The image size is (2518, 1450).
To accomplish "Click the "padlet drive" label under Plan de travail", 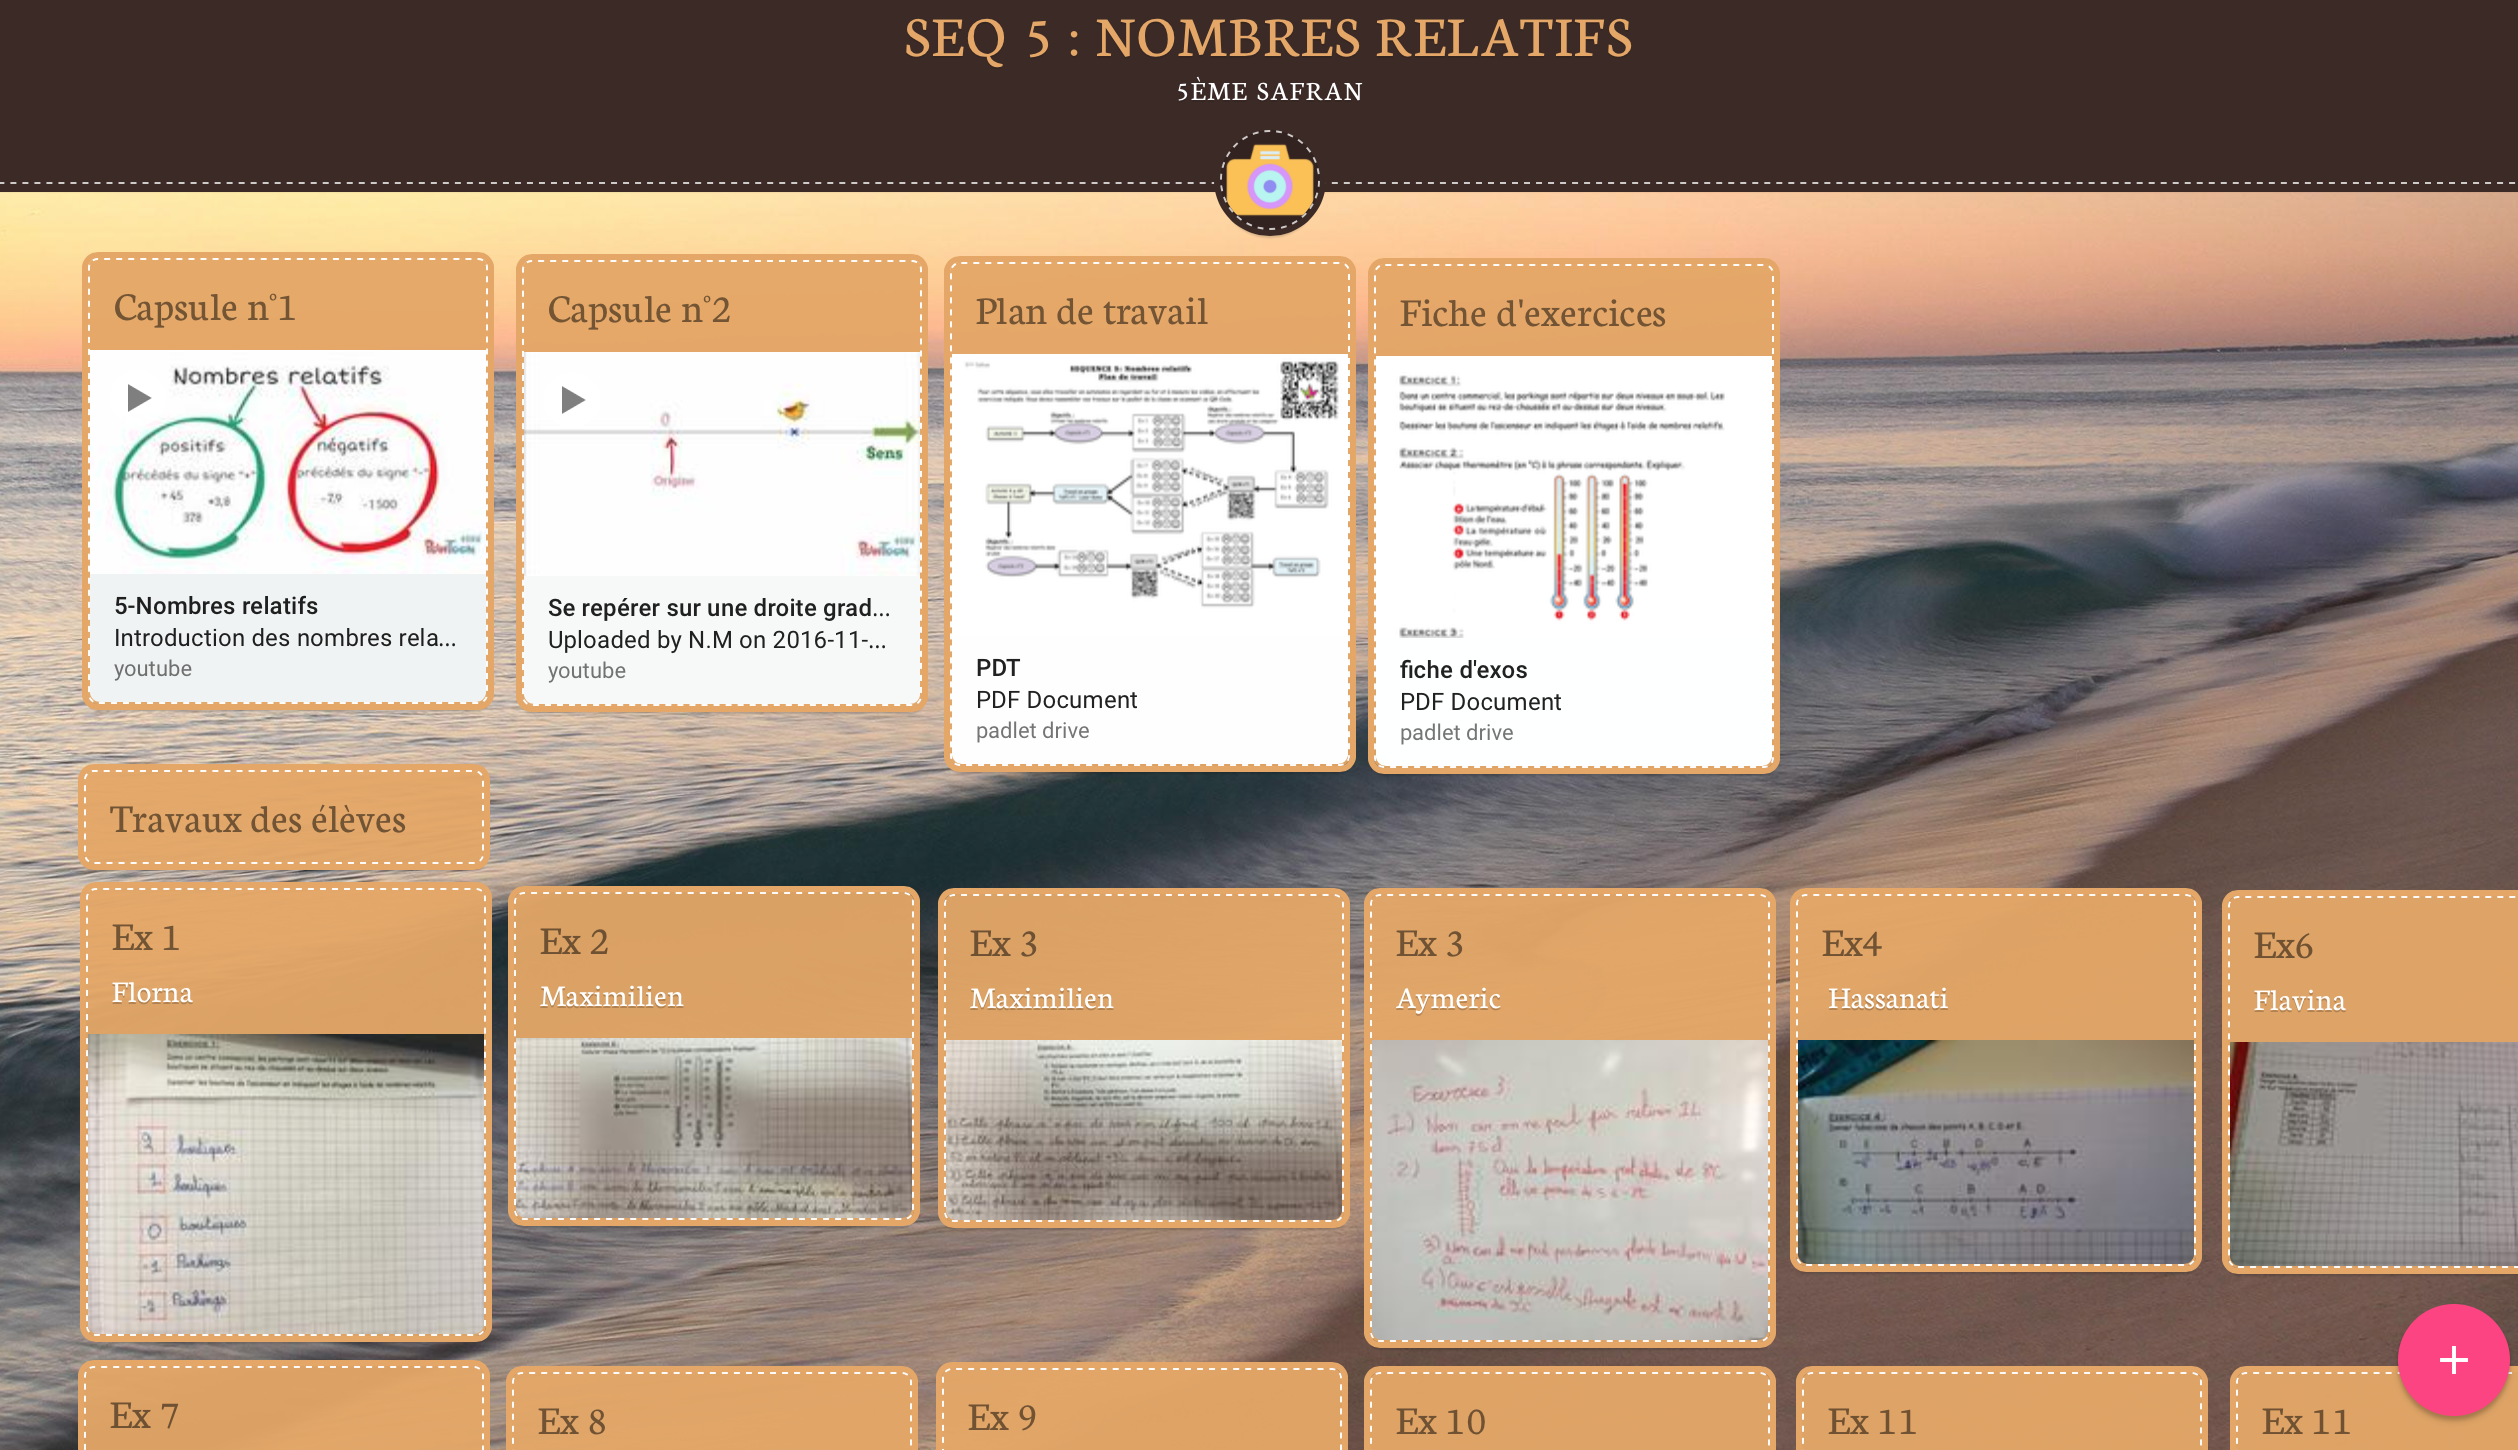I will tap(1032, 730).
